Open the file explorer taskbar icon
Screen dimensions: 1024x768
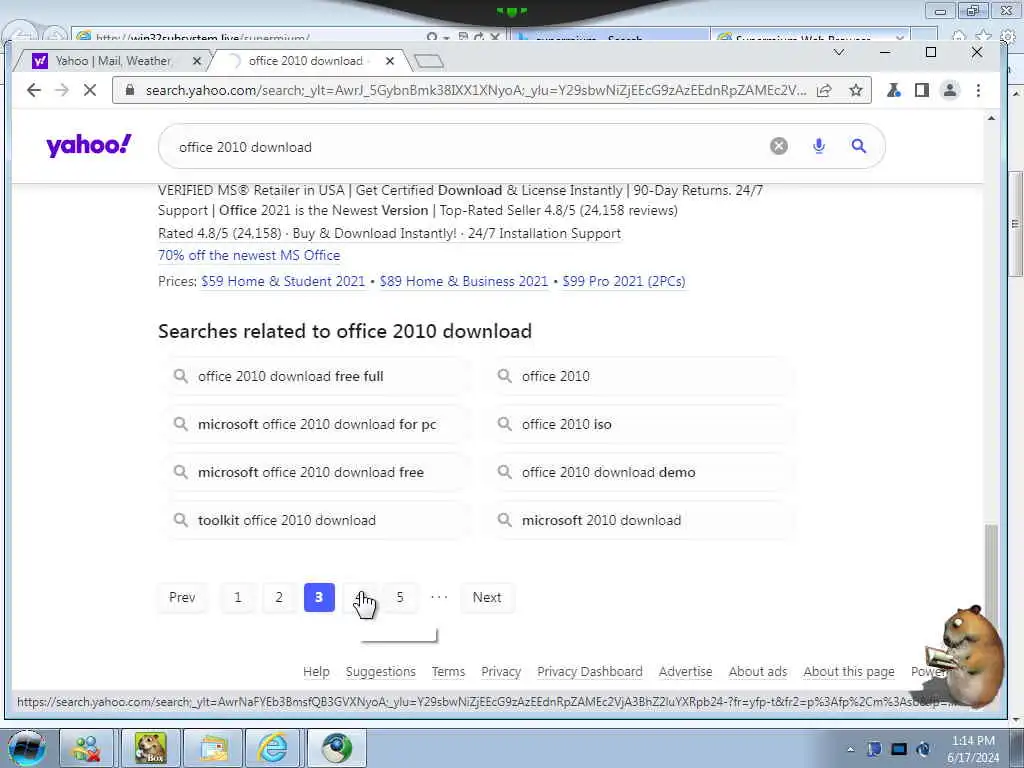tap(212, 748)
